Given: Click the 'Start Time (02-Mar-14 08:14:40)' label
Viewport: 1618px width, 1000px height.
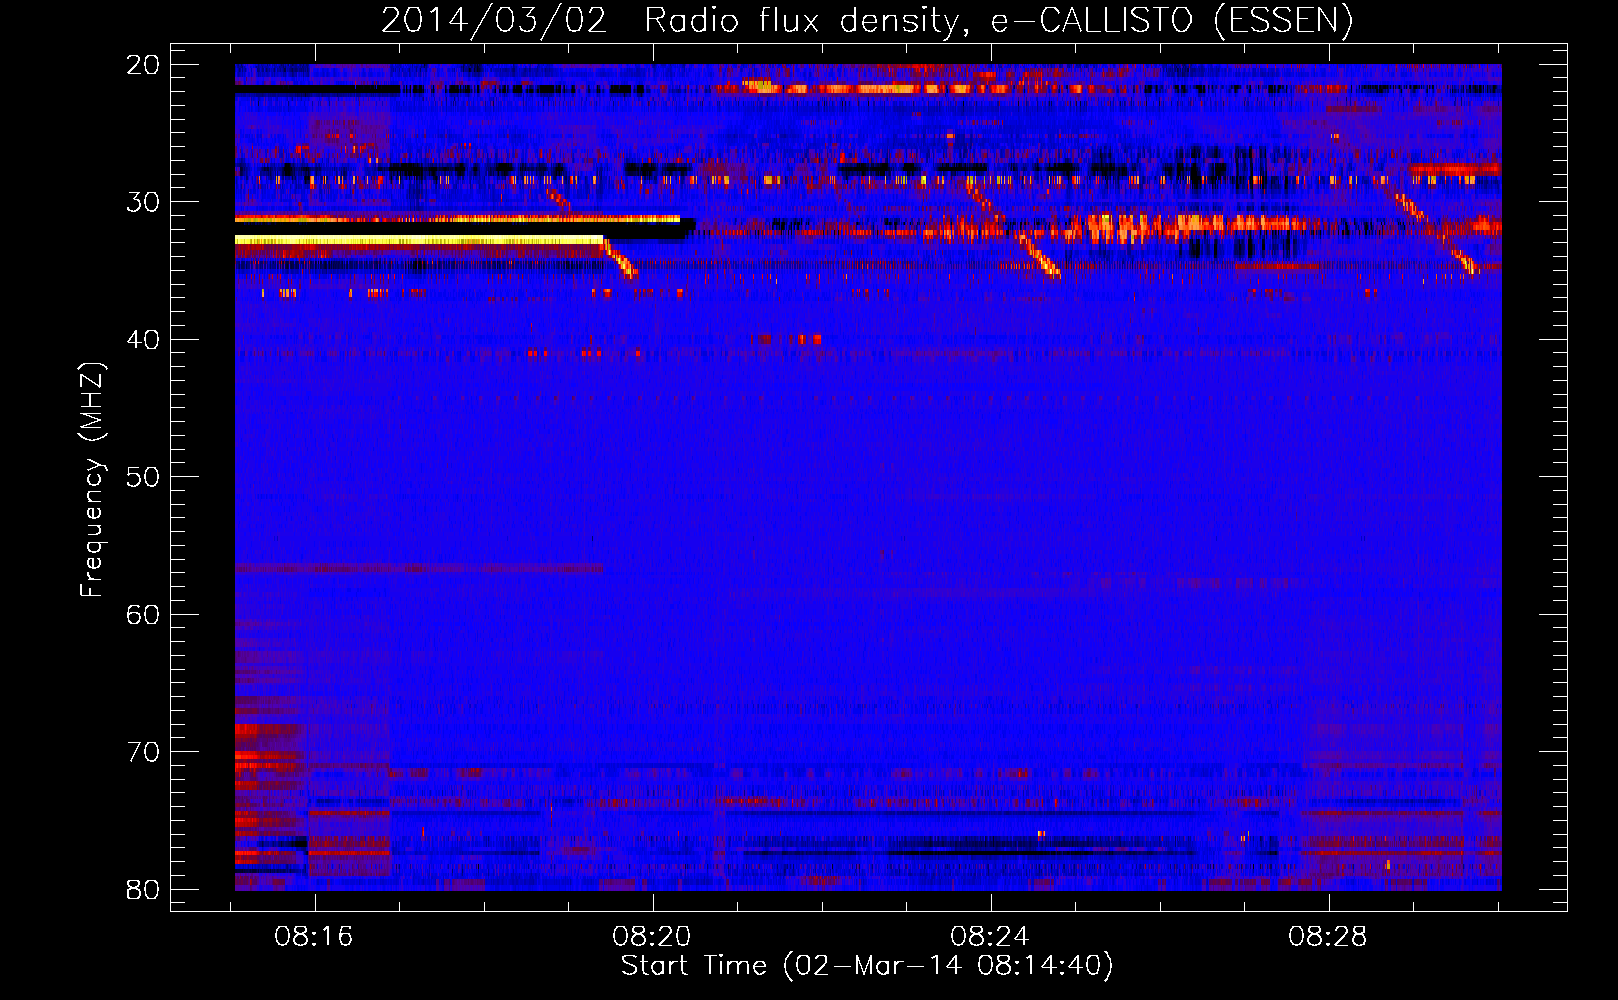Looking at the screenshot, I should [x=867, y=966].
